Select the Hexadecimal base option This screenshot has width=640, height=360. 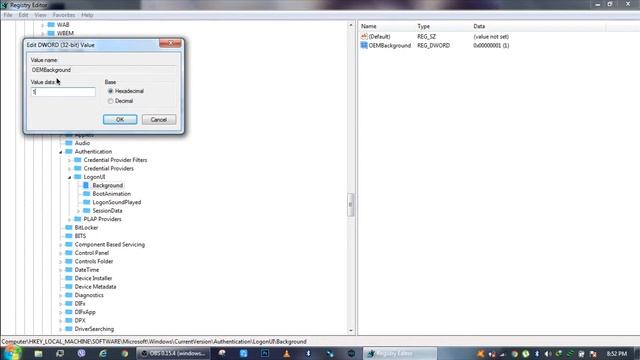tap(111, 91)
